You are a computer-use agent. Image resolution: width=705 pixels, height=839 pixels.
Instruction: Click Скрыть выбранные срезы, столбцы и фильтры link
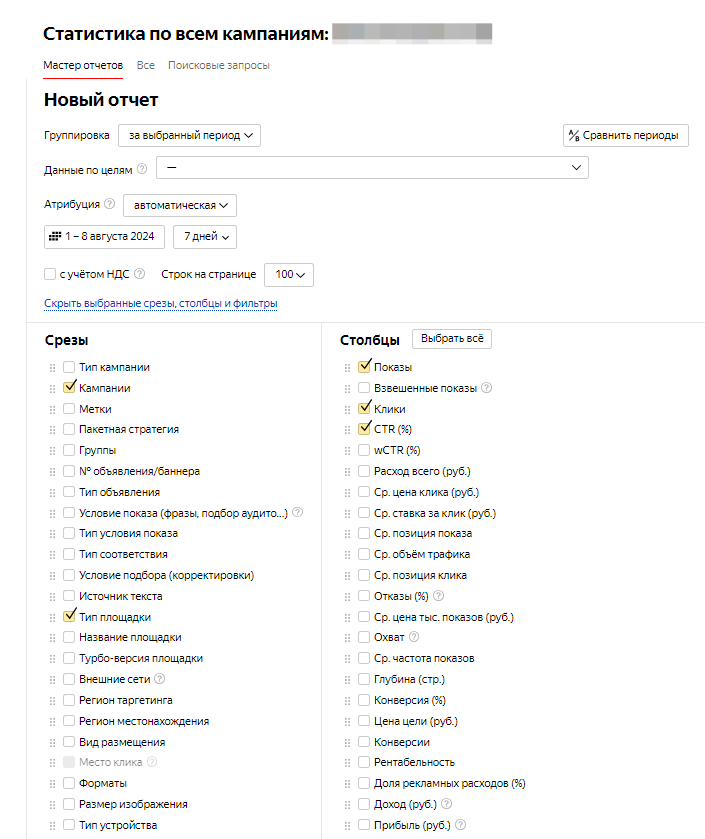point(160,303)
